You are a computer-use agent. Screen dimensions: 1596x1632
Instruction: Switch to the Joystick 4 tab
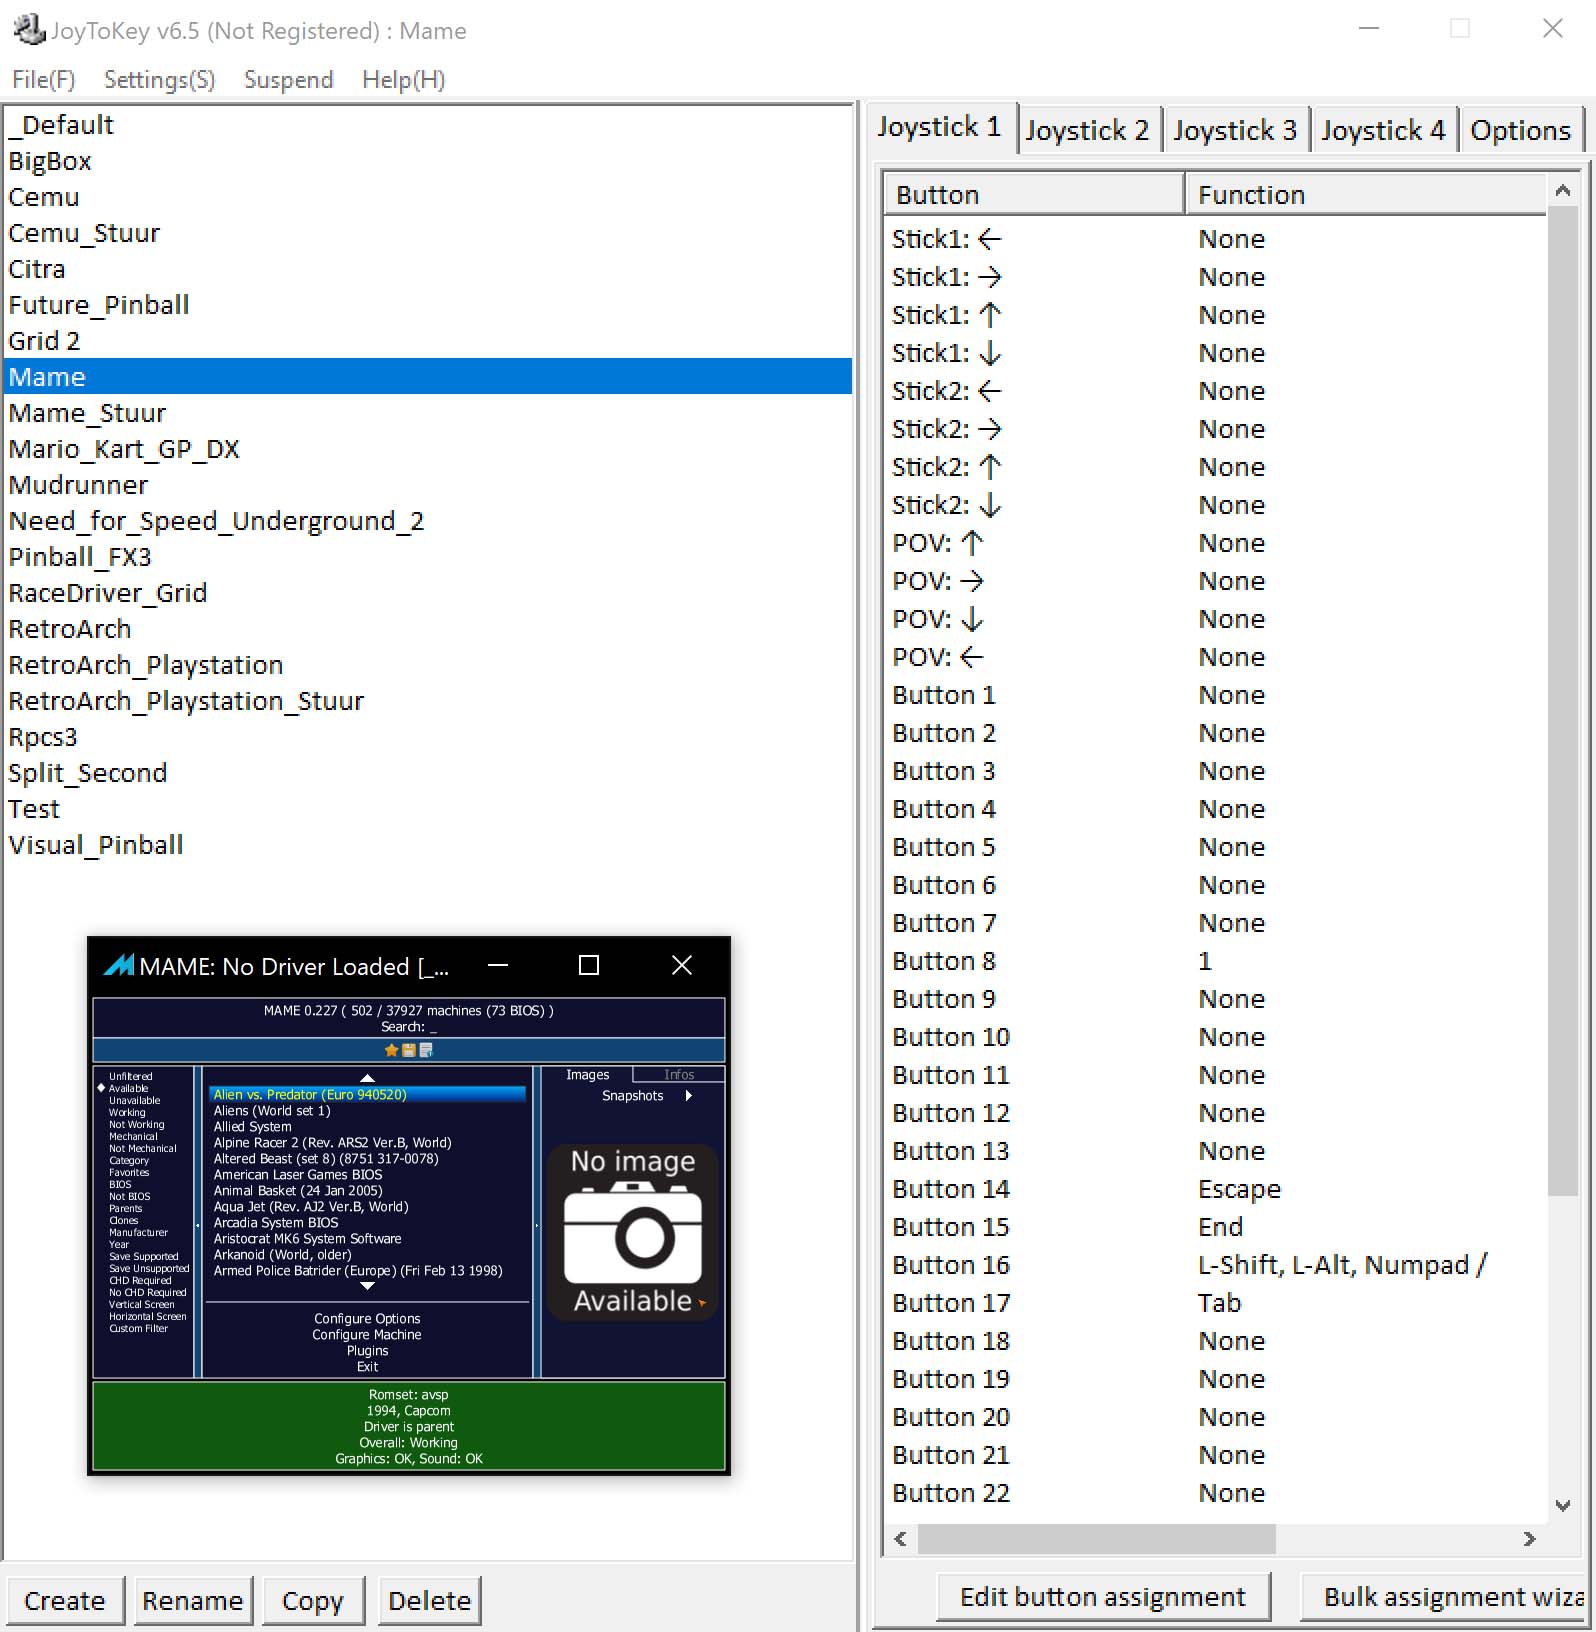click(1384, 130)
